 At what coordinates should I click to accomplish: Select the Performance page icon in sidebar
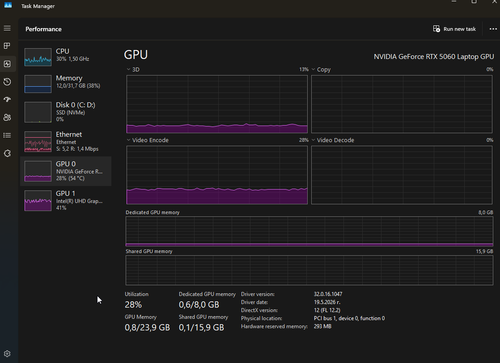click(x=7, y=64)
